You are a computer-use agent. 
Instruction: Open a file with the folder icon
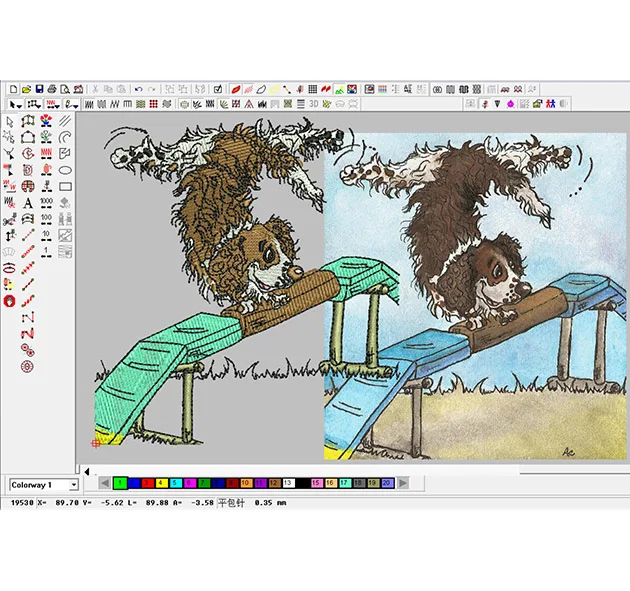tap(26, 89)
